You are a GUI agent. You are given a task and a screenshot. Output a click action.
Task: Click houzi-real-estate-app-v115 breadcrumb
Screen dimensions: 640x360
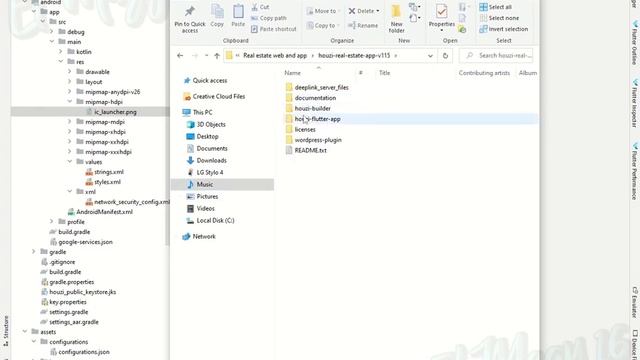(354, 56)
